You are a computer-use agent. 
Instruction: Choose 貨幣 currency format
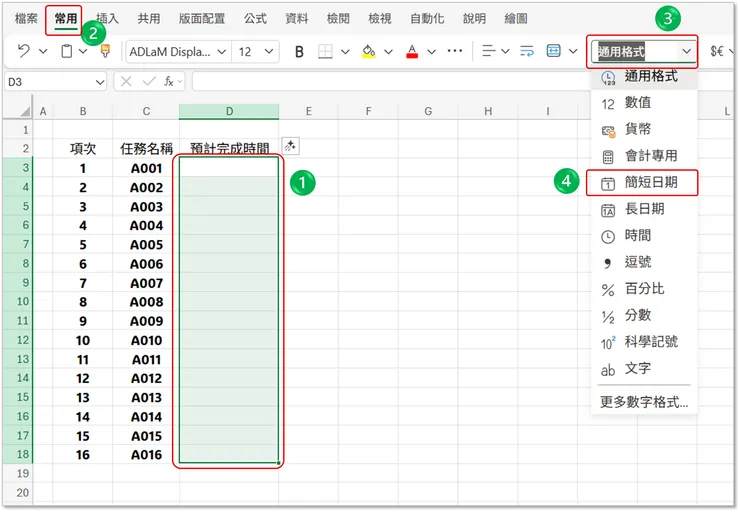tap(644, 129)
